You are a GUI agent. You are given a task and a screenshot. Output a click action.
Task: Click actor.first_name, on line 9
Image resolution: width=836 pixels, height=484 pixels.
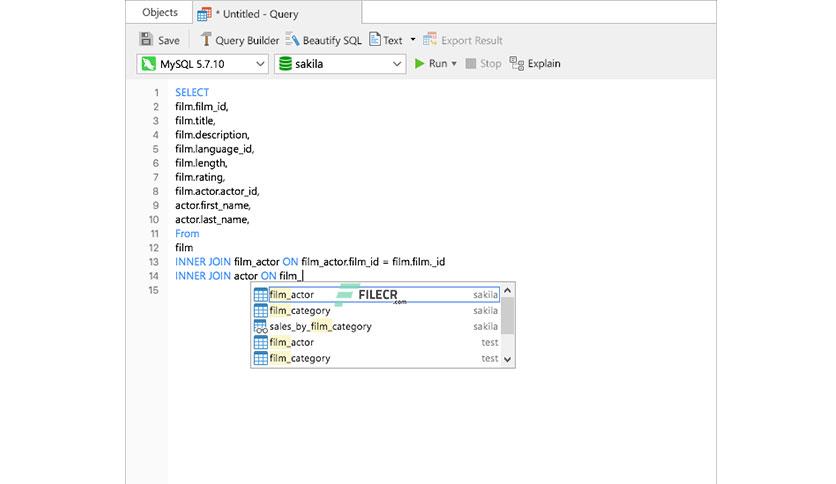click(213, 205)
